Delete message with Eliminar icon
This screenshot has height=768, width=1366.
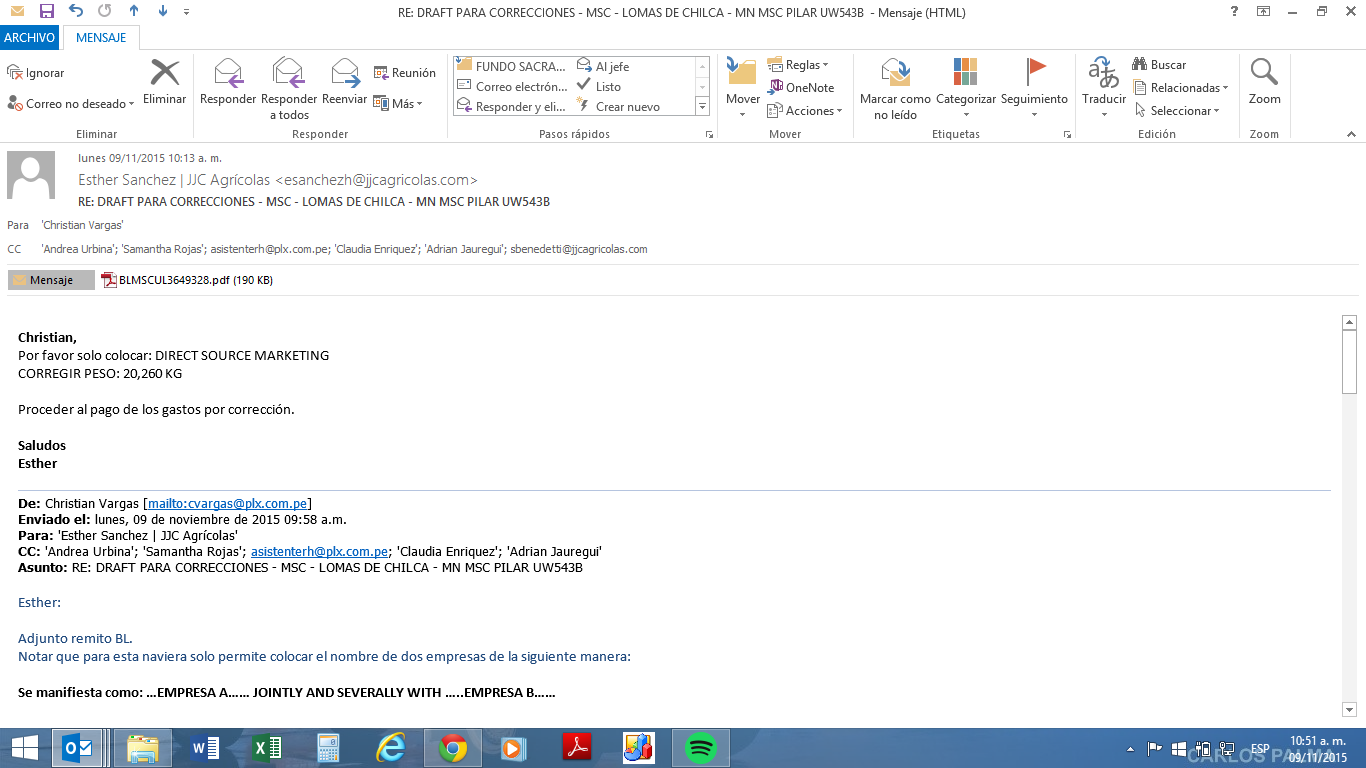click(164, 75)
